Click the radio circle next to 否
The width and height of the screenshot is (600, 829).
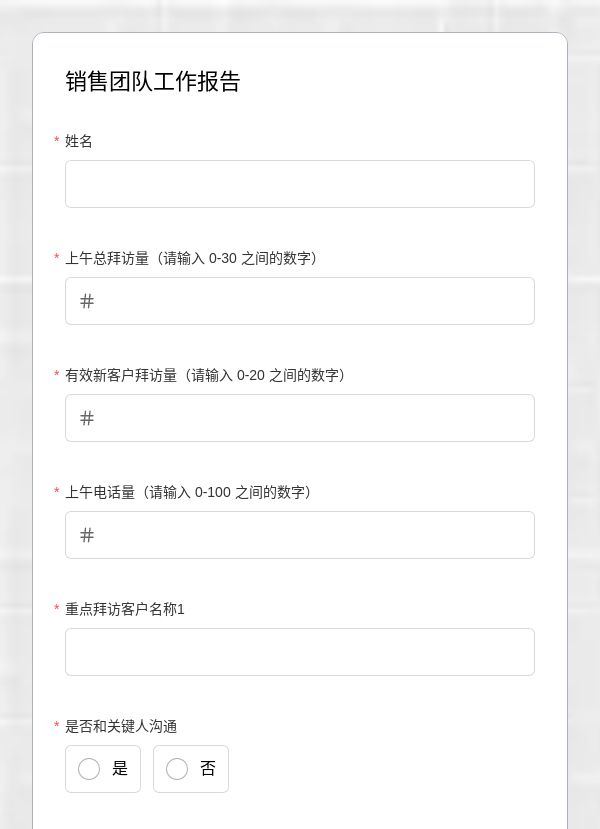(177, 769)
